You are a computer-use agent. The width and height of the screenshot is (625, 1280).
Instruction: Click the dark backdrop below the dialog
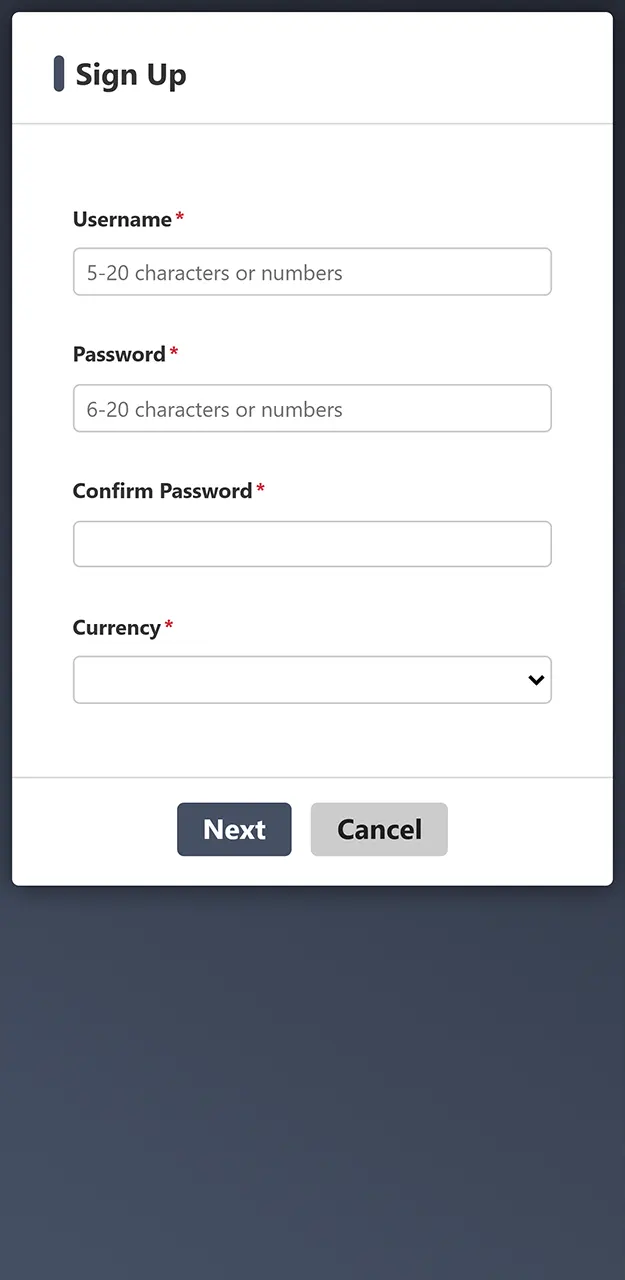(x=312, y=1080)
